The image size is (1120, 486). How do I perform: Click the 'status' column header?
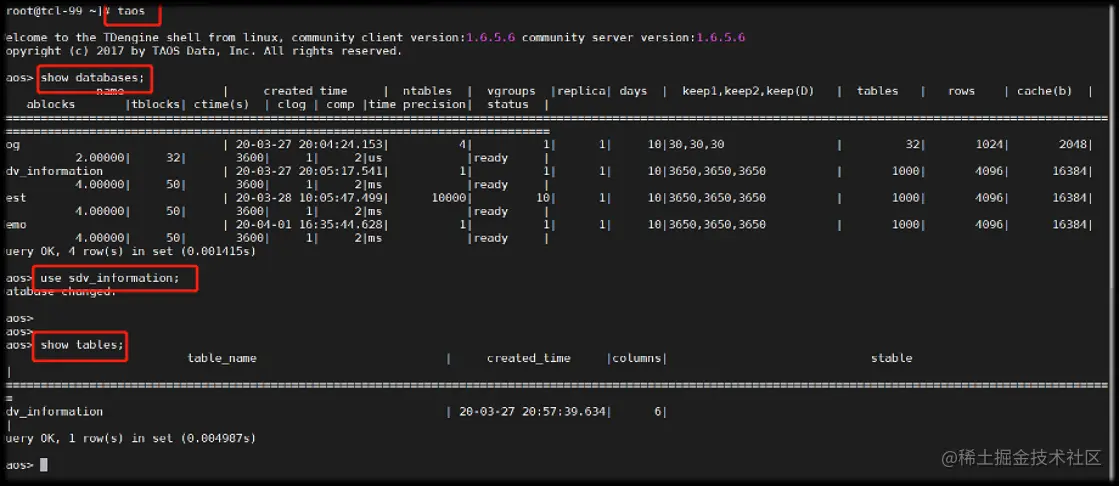pos(508,104)
